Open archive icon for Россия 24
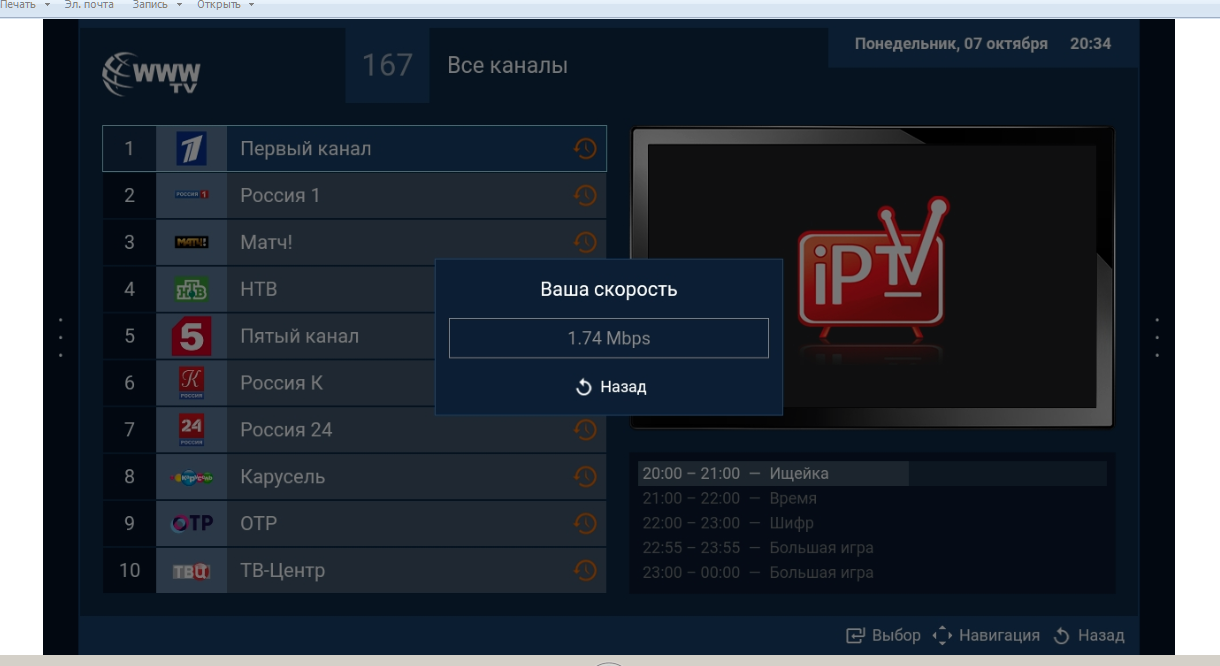 coord(585,430)
